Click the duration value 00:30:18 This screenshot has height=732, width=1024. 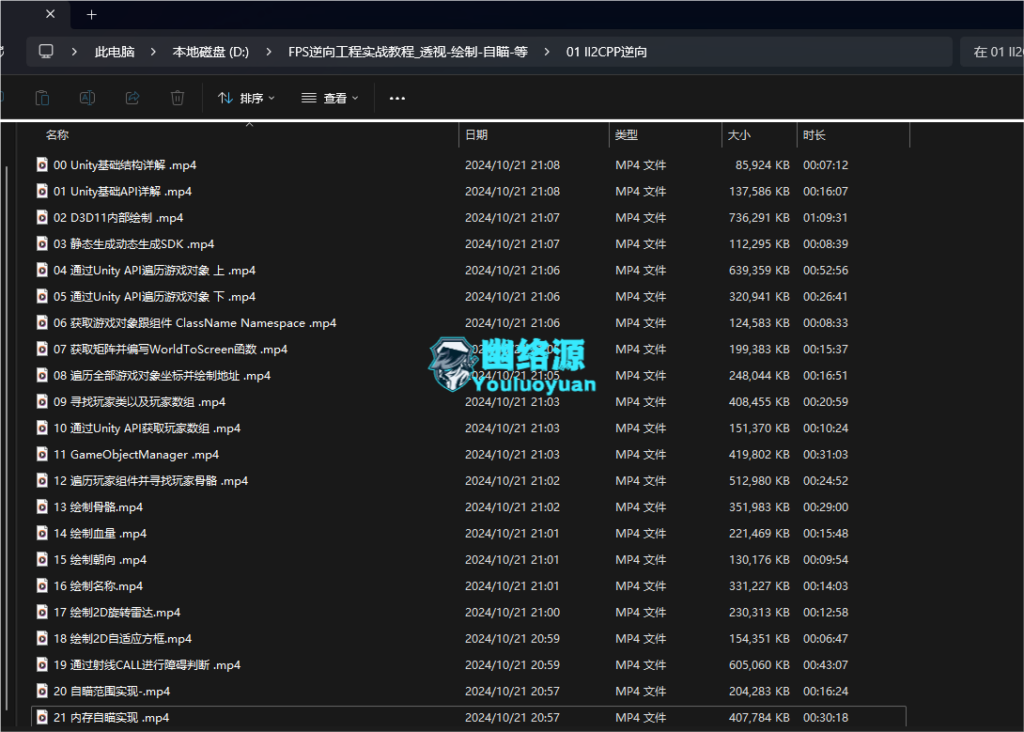[825, 717]
